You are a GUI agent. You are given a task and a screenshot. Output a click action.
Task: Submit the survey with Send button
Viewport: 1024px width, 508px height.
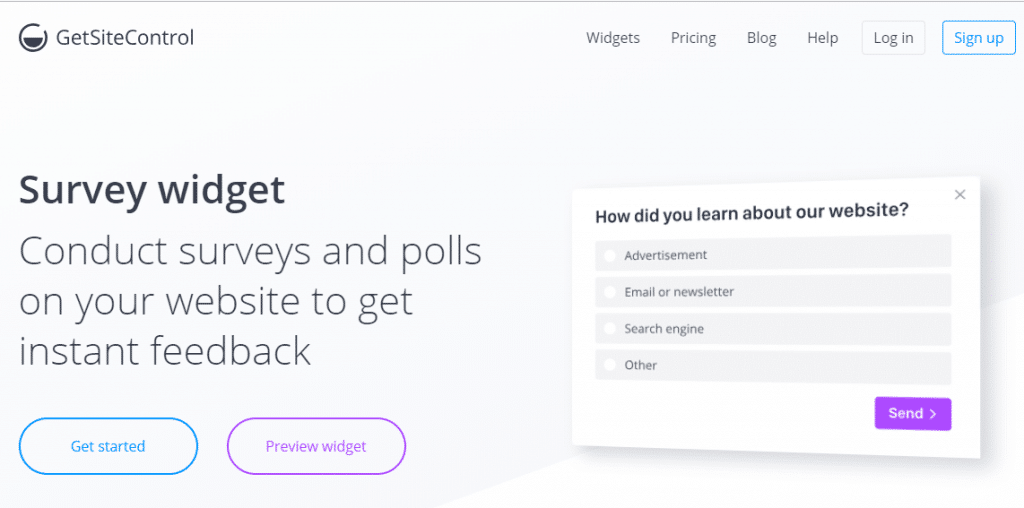point(912,413)
